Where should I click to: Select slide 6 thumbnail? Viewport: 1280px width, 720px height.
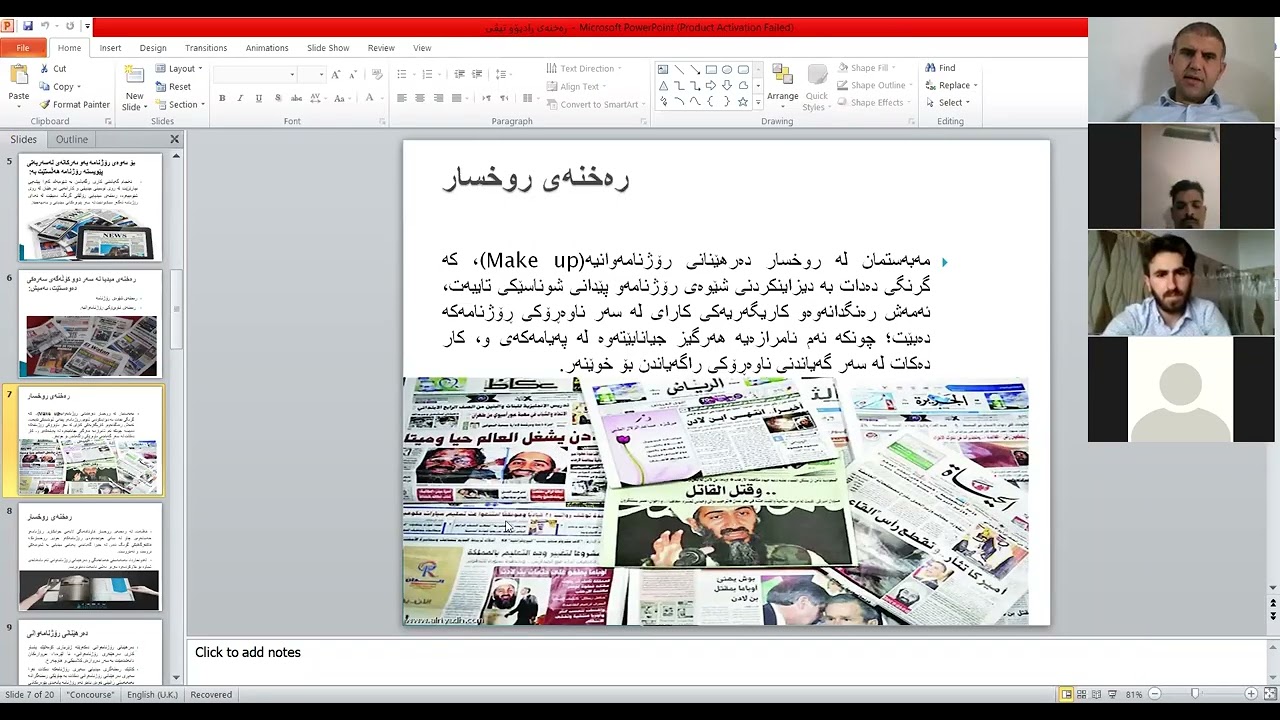coord(91,325)
